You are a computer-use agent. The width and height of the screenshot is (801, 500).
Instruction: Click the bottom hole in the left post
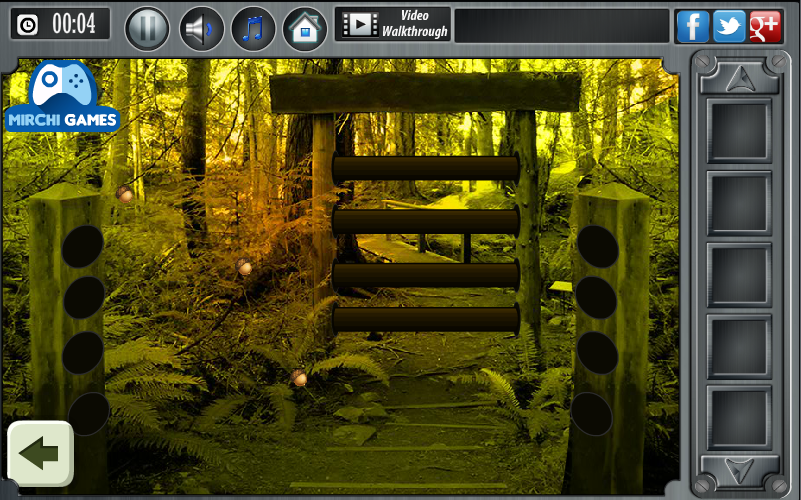tap(89, 414)
